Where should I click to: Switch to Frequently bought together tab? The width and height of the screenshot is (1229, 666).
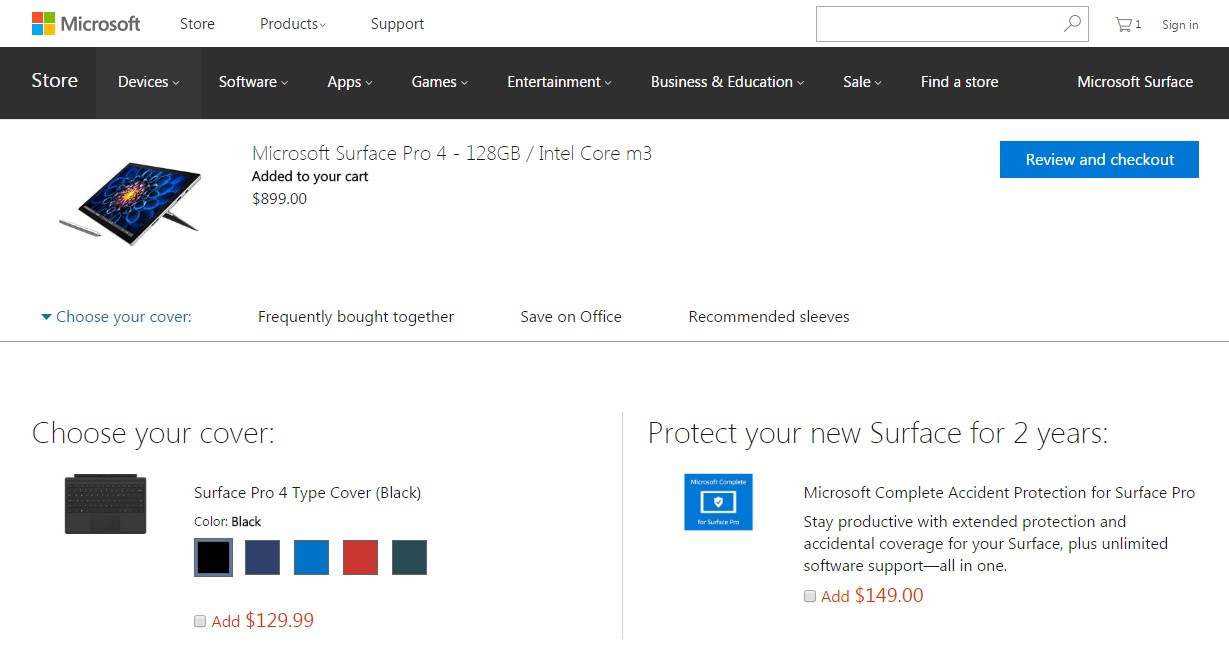pos(355,317)
